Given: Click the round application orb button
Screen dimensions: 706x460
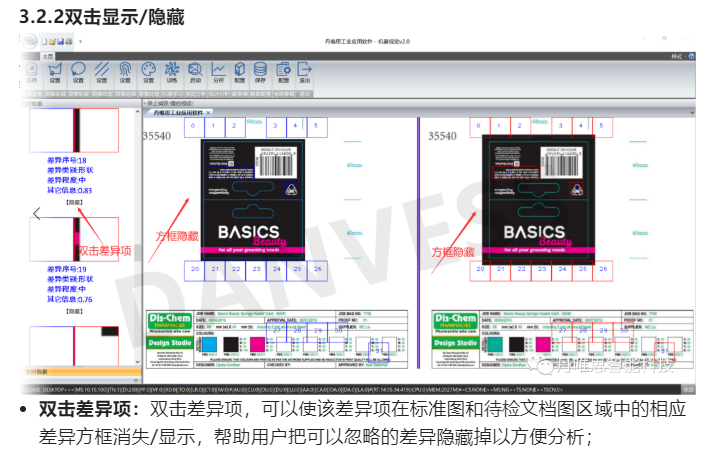Looking at the screenshot, I should (x=30, y=41).
